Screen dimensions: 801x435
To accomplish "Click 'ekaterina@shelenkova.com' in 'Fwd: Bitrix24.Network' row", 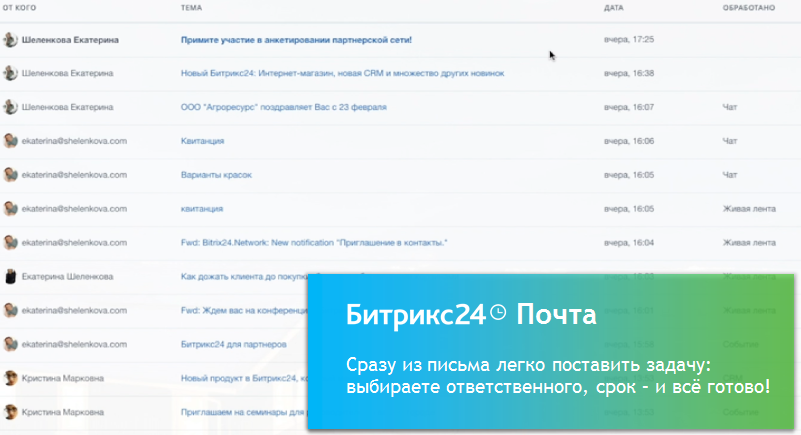I will coord(74,243).
